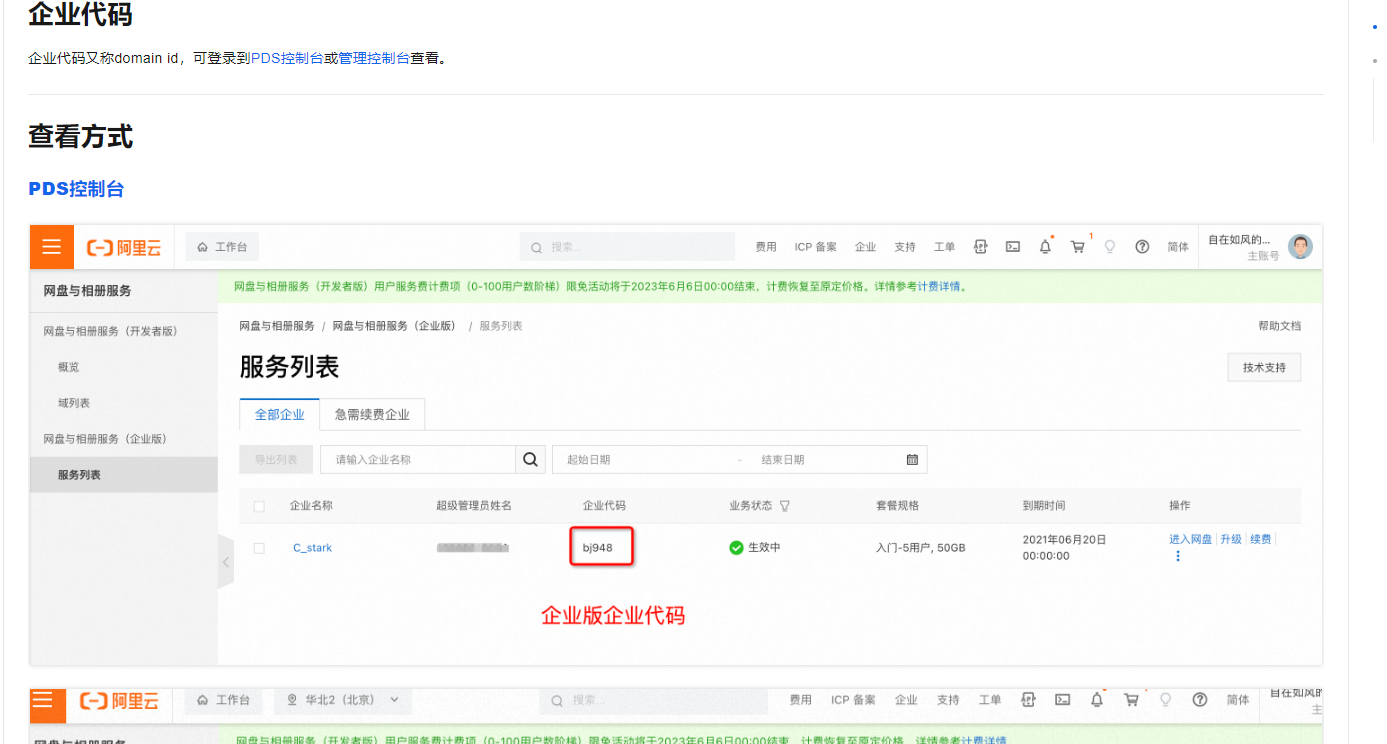Open the PDS控制台 link in the intro sentence

(x=286, y=58)
